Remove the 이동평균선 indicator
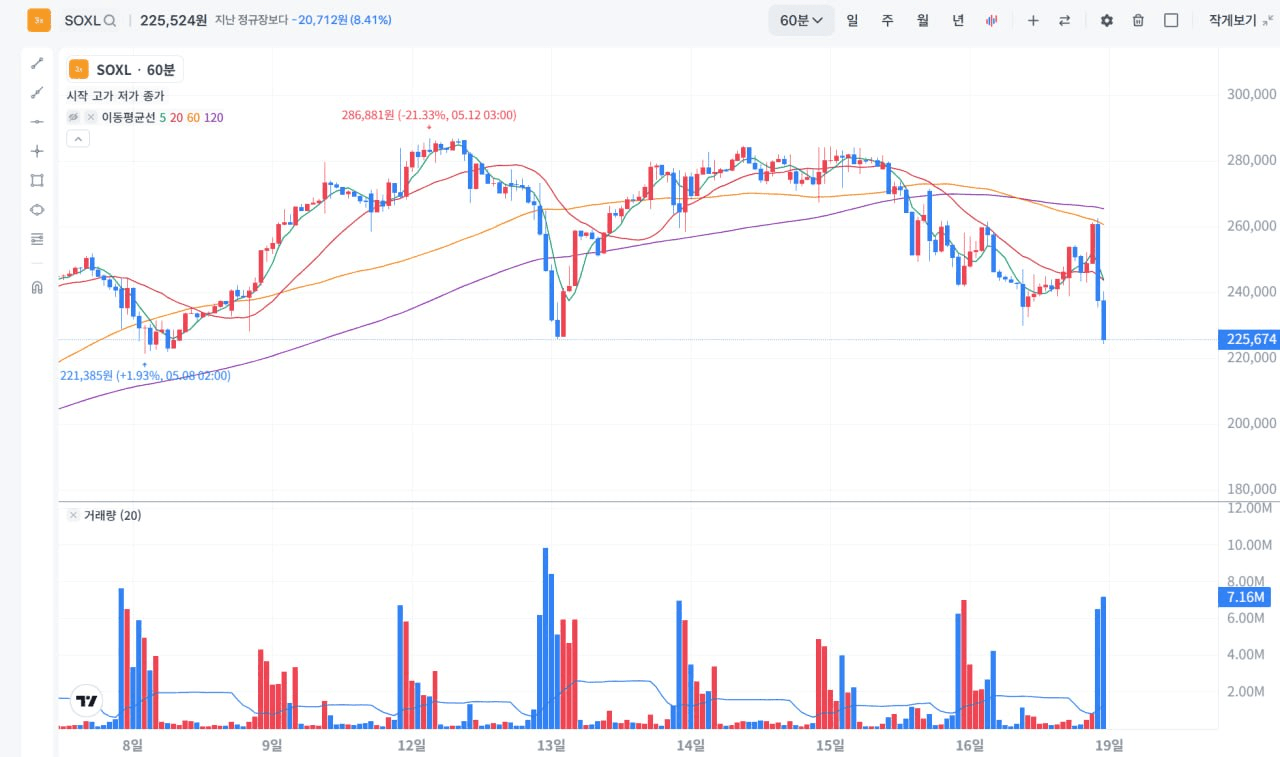 click(91, 117)
